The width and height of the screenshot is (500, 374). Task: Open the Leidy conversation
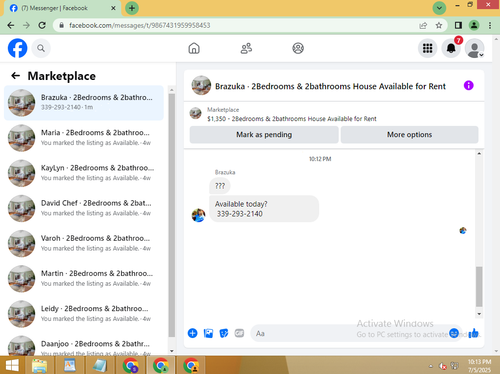click(x=84, y=314)
